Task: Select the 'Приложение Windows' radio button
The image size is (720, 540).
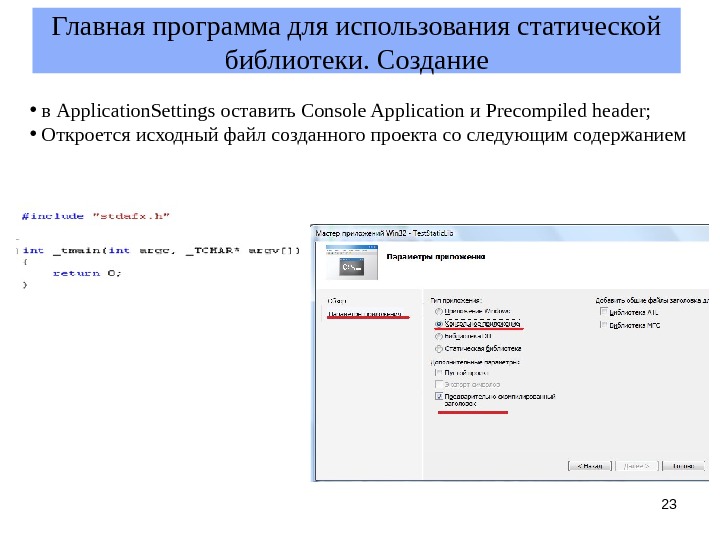Action: (x=439, y=311)
